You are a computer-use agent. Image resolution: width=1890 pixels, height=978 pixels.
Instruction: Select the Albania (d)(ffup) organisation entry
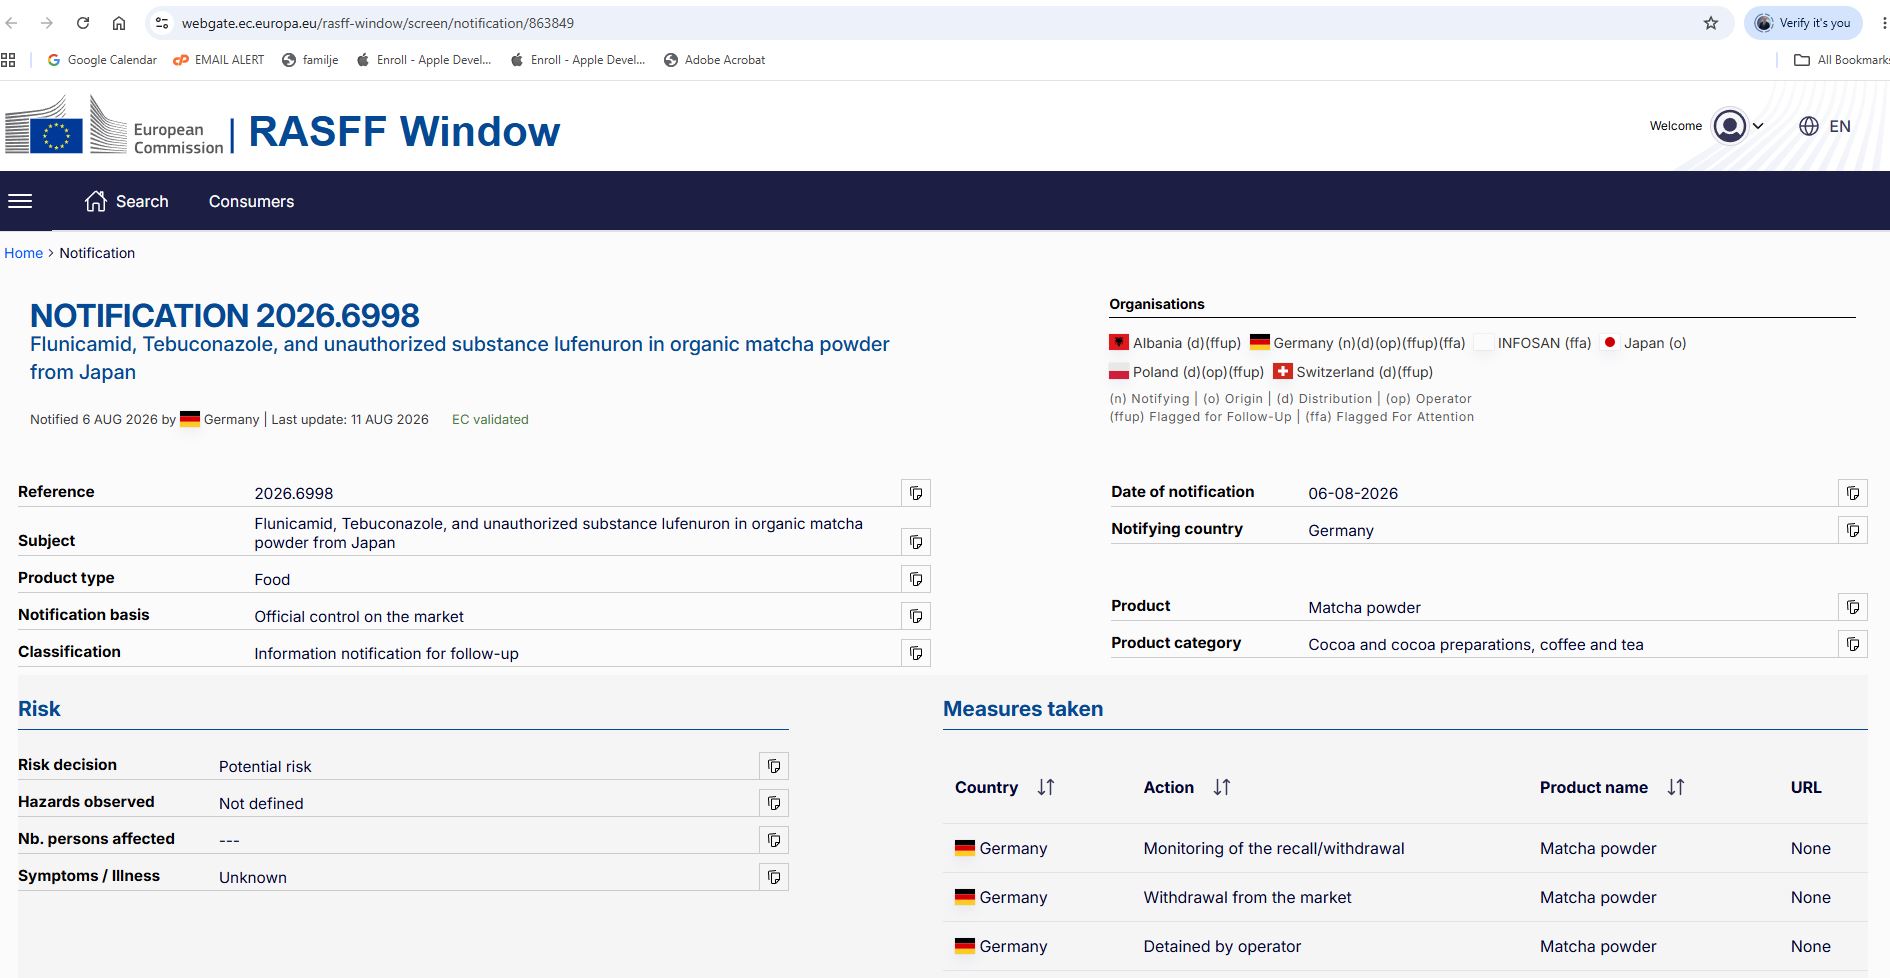[1175, 343]
